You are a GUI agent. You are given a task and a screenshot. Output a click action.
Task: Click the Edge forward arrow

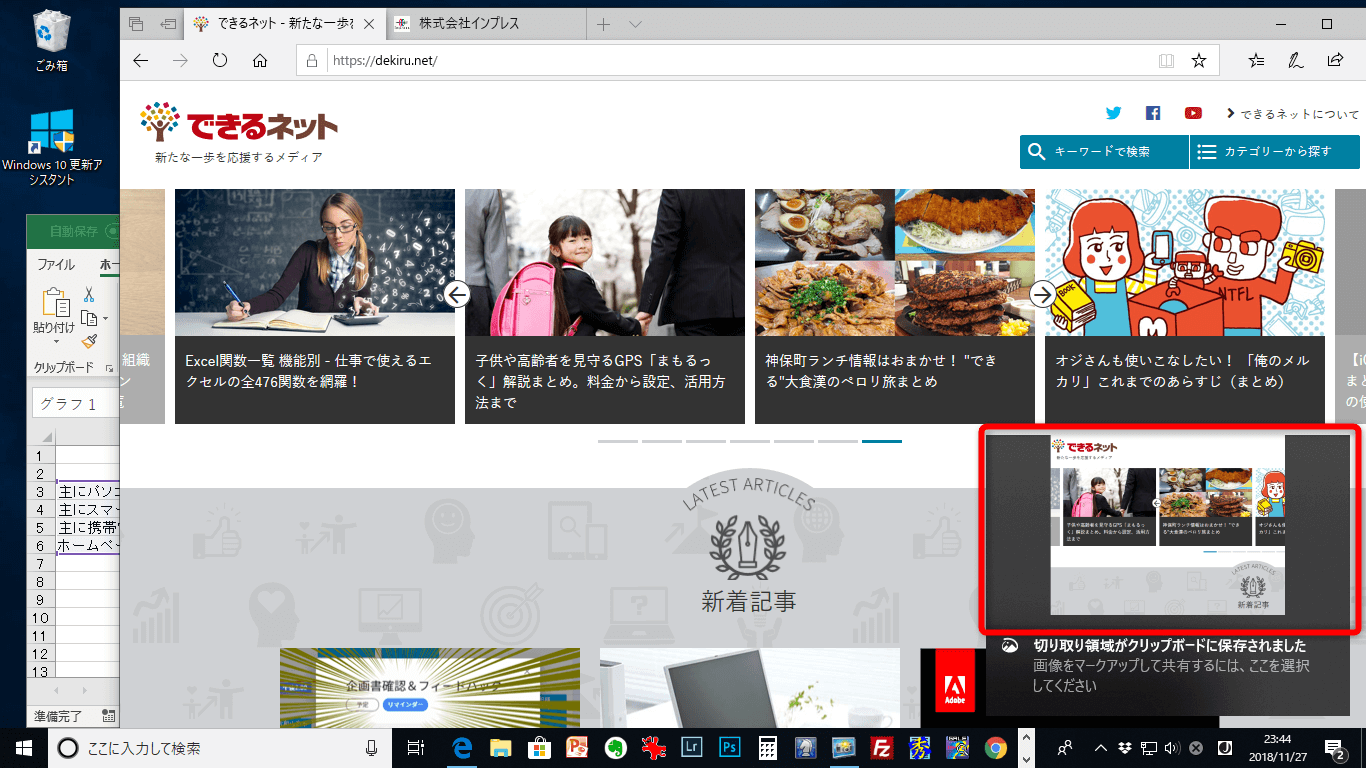point(181,61)
